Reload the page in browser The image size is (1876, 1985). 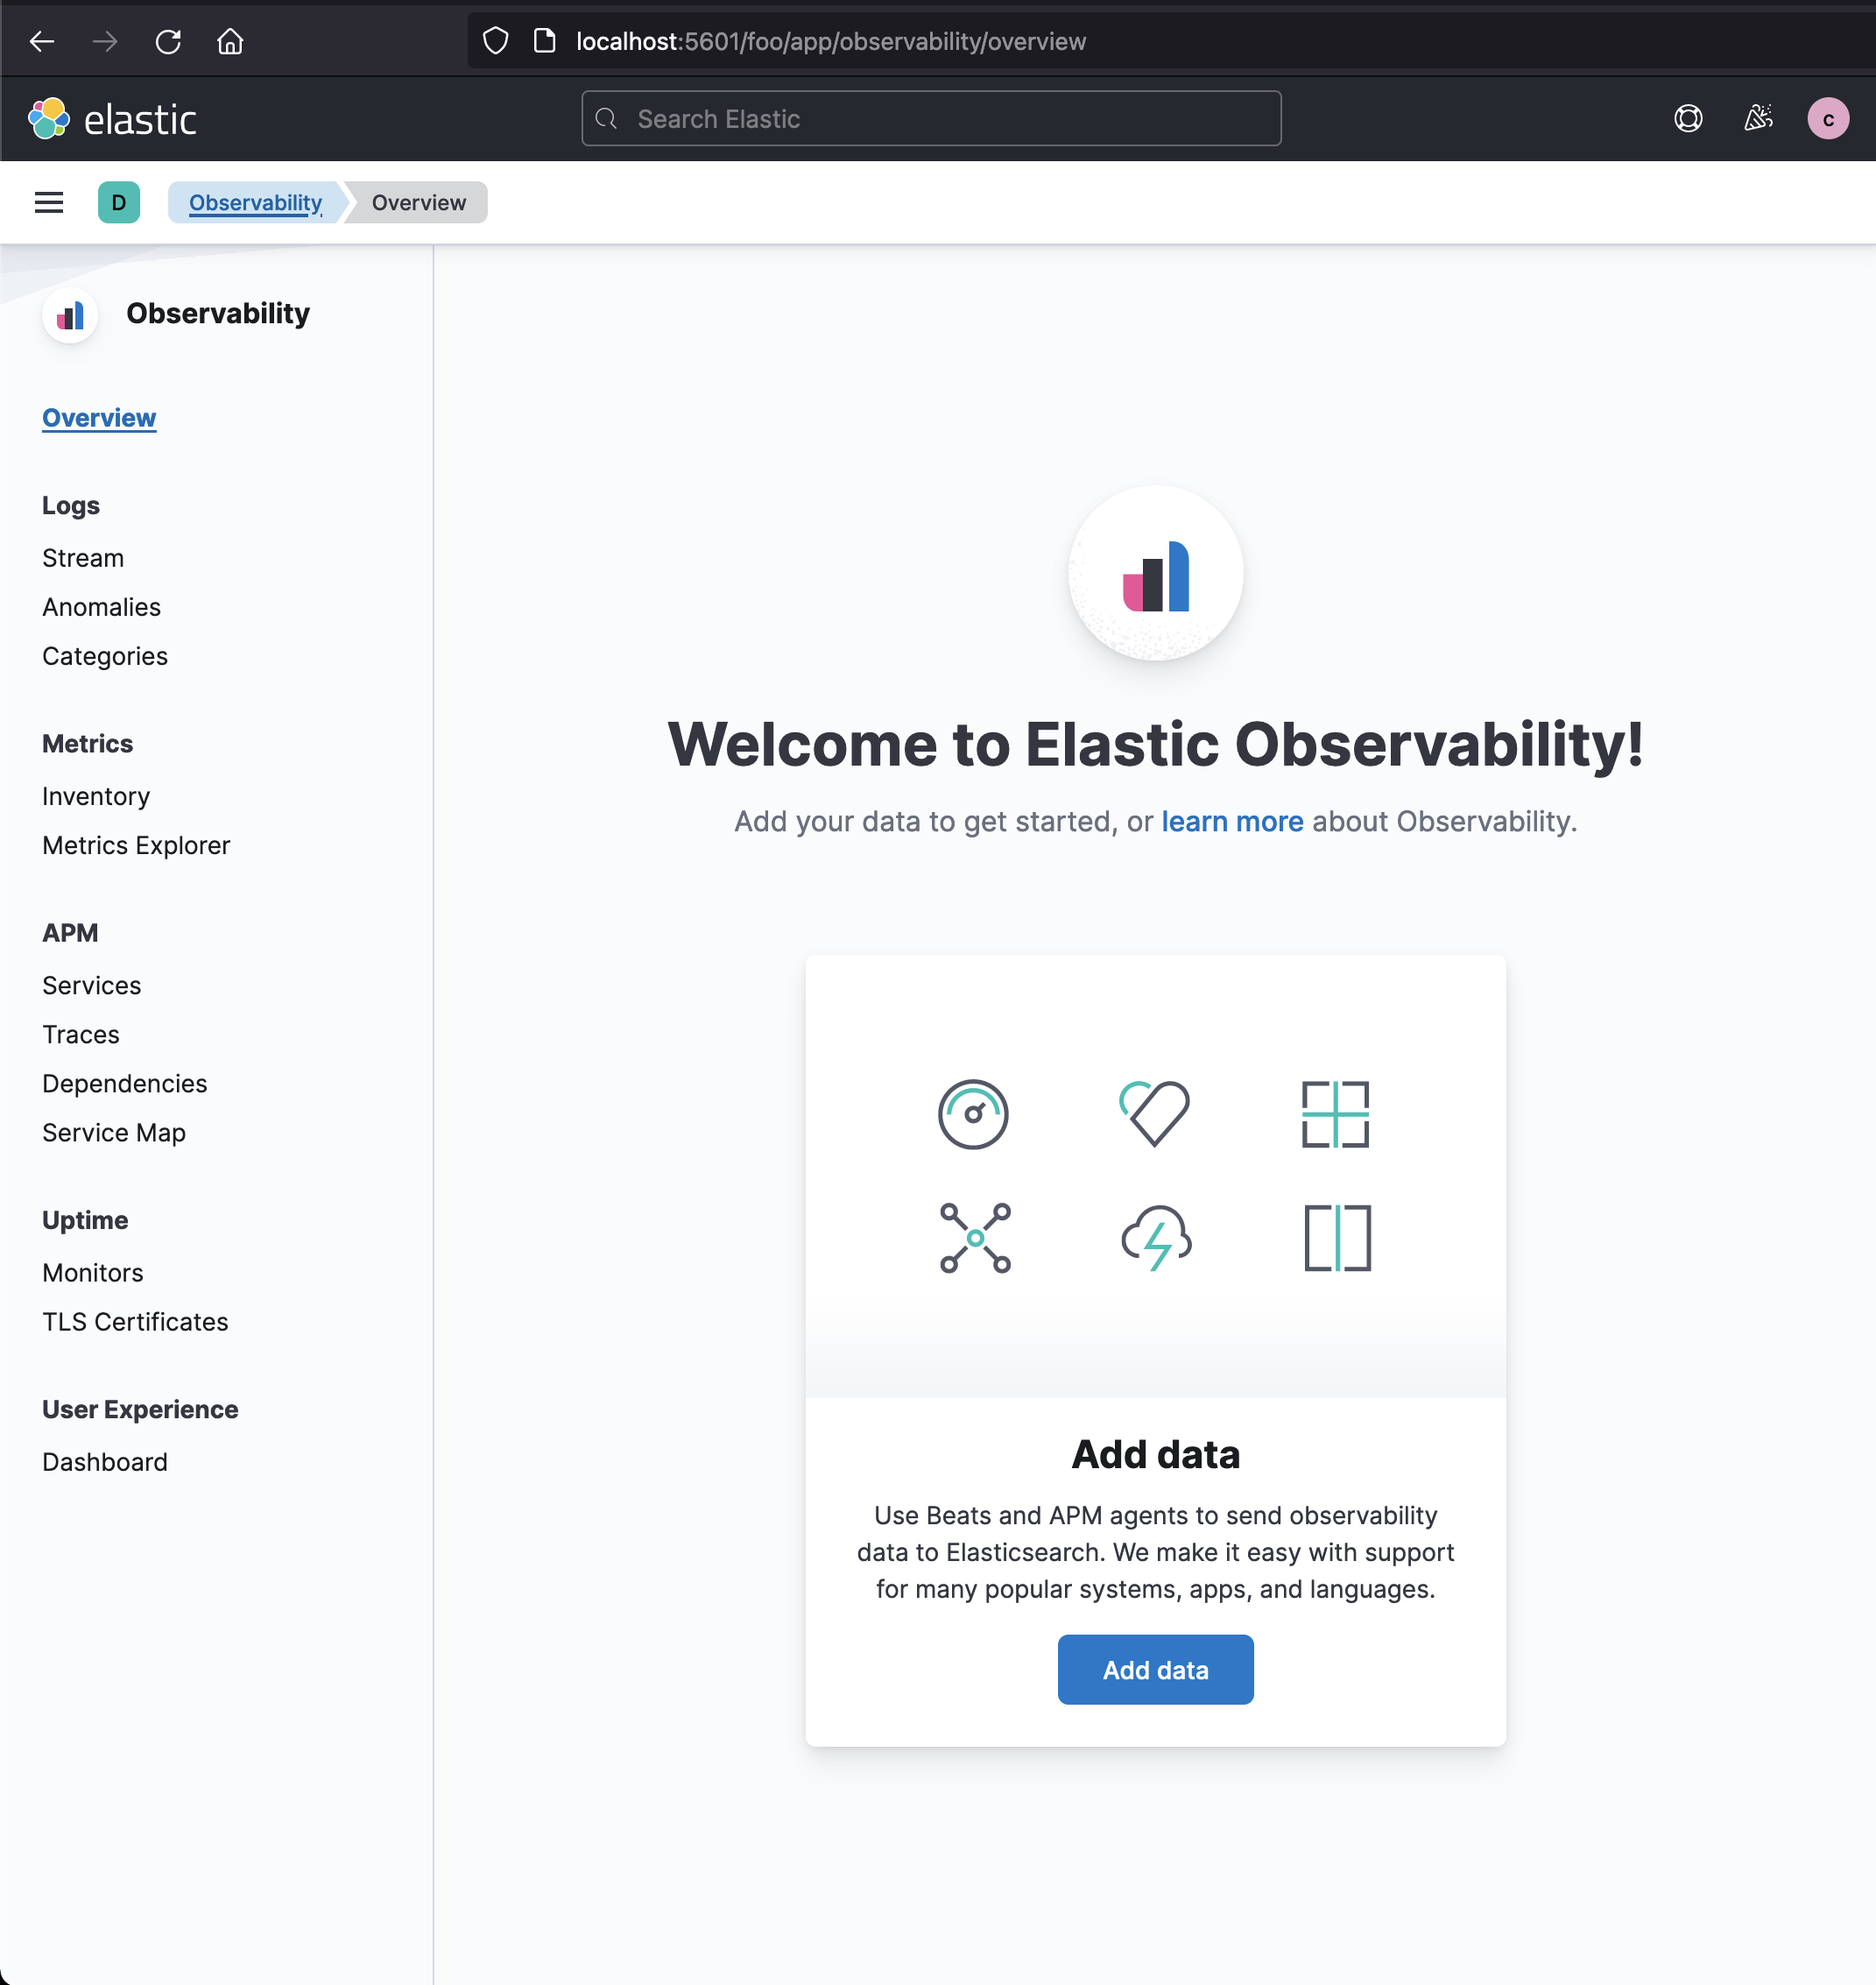168,42
